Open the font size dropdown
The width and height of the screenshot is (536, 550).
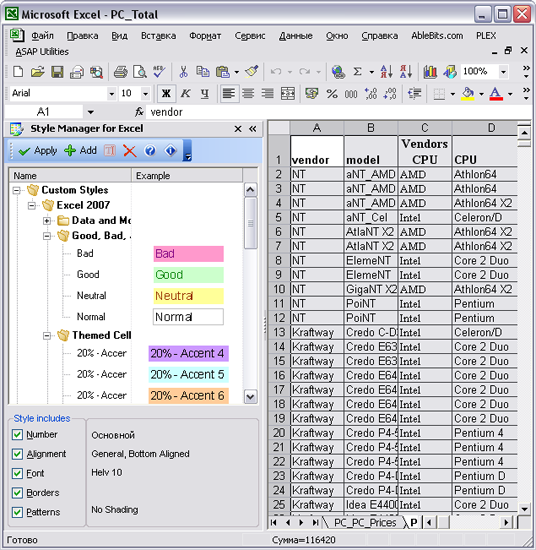pyautogui.click(x=145, y=94)
